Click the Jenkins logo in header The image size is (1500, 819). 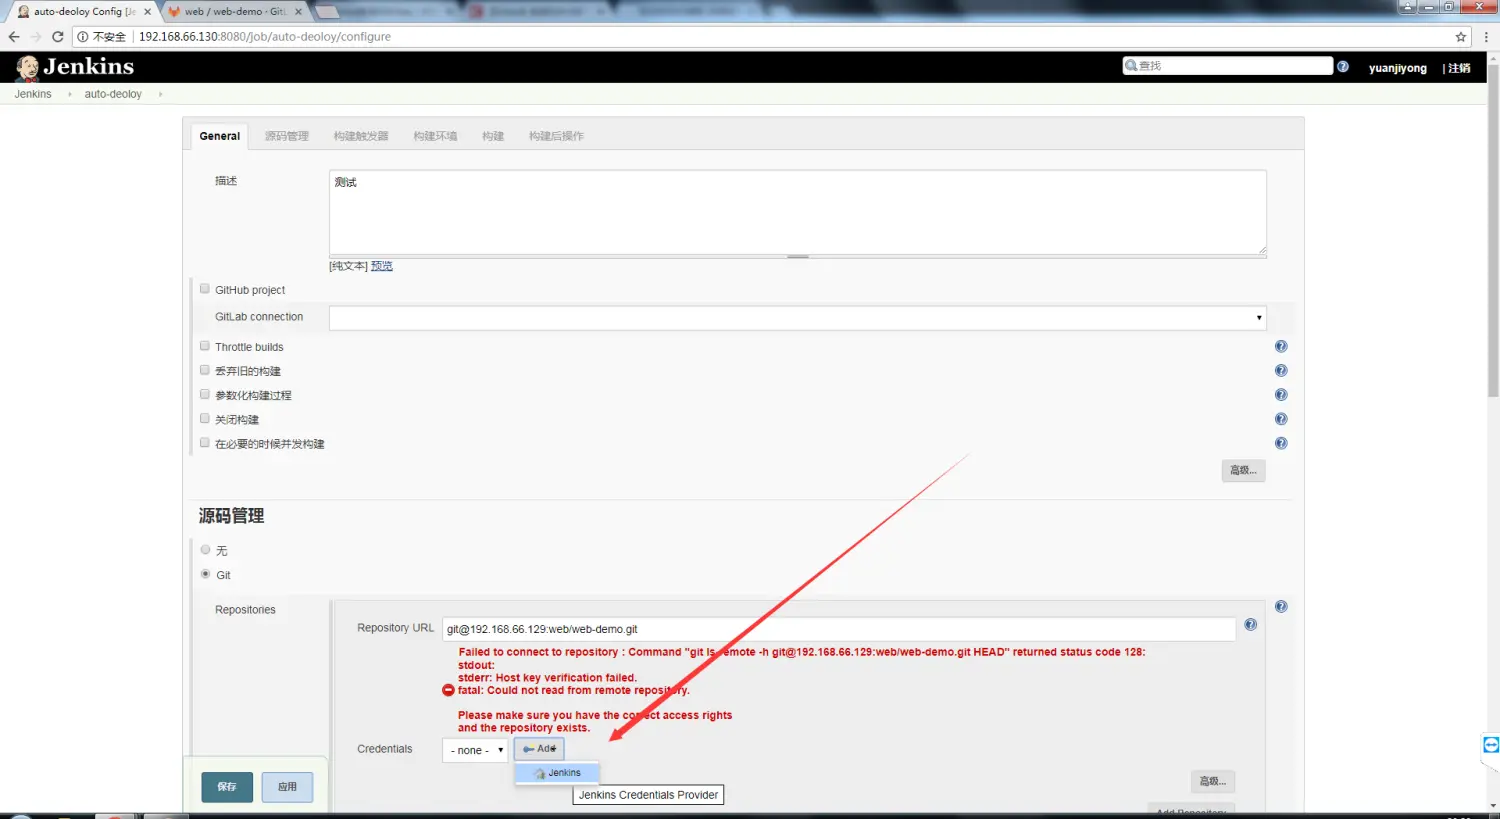pos(75,67)
